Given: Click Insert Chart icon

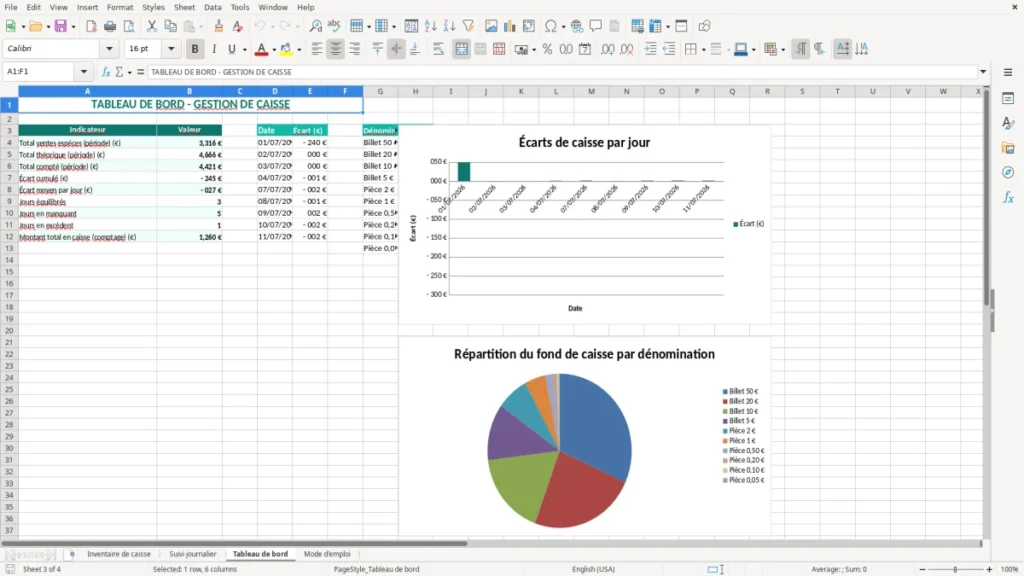Looking at the screenshot, I should click(510, 26).
